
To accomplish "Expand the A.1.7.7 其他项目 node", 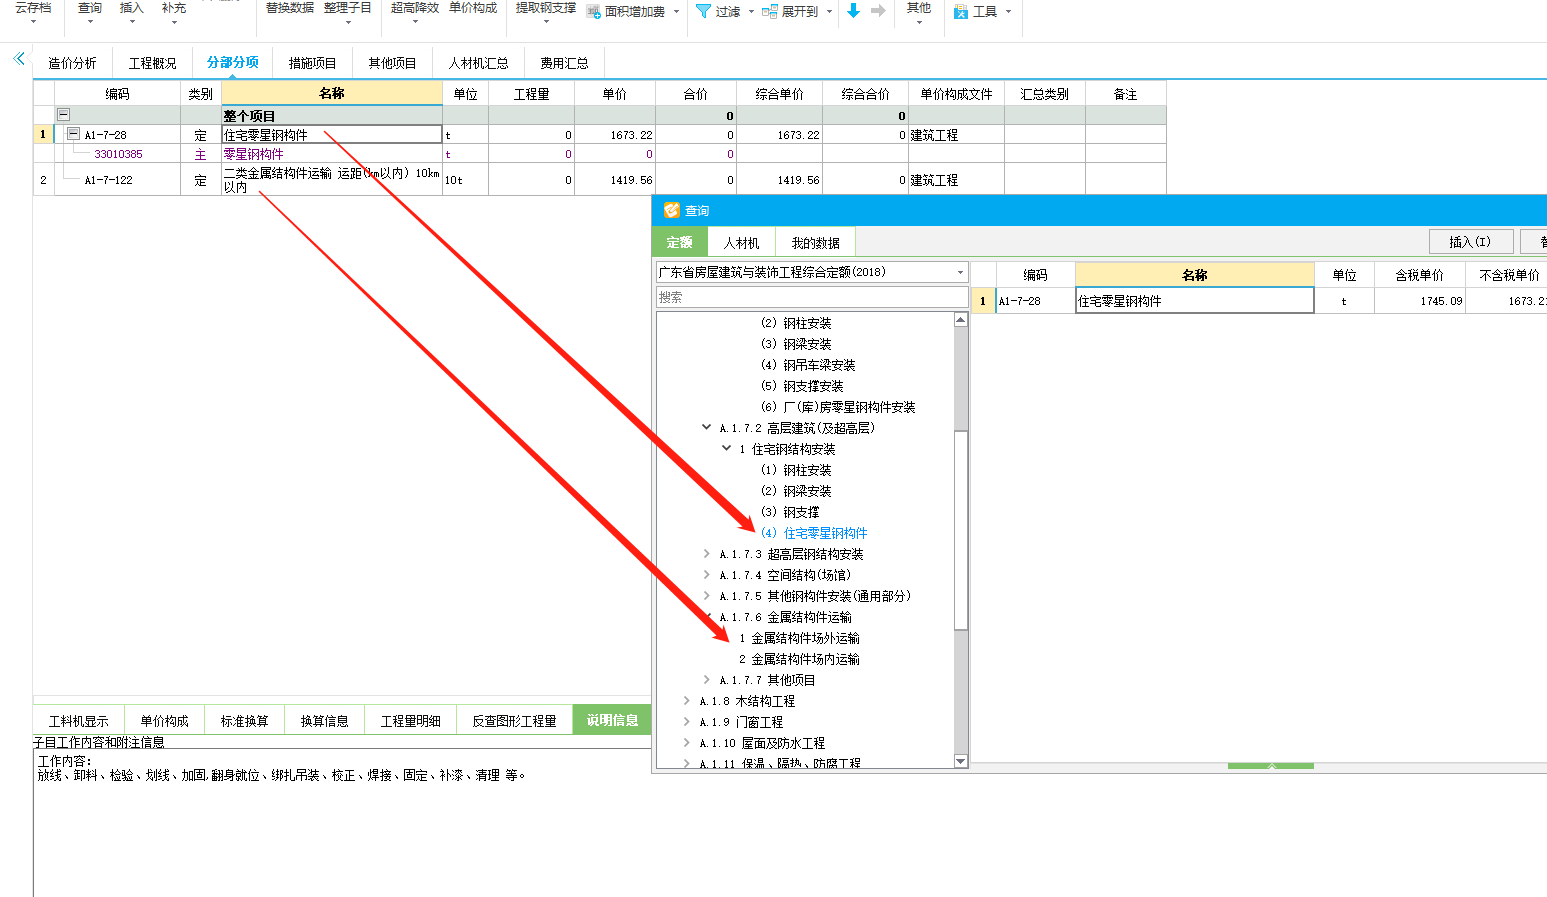I will pyautogui.click(x=707, y=680).
